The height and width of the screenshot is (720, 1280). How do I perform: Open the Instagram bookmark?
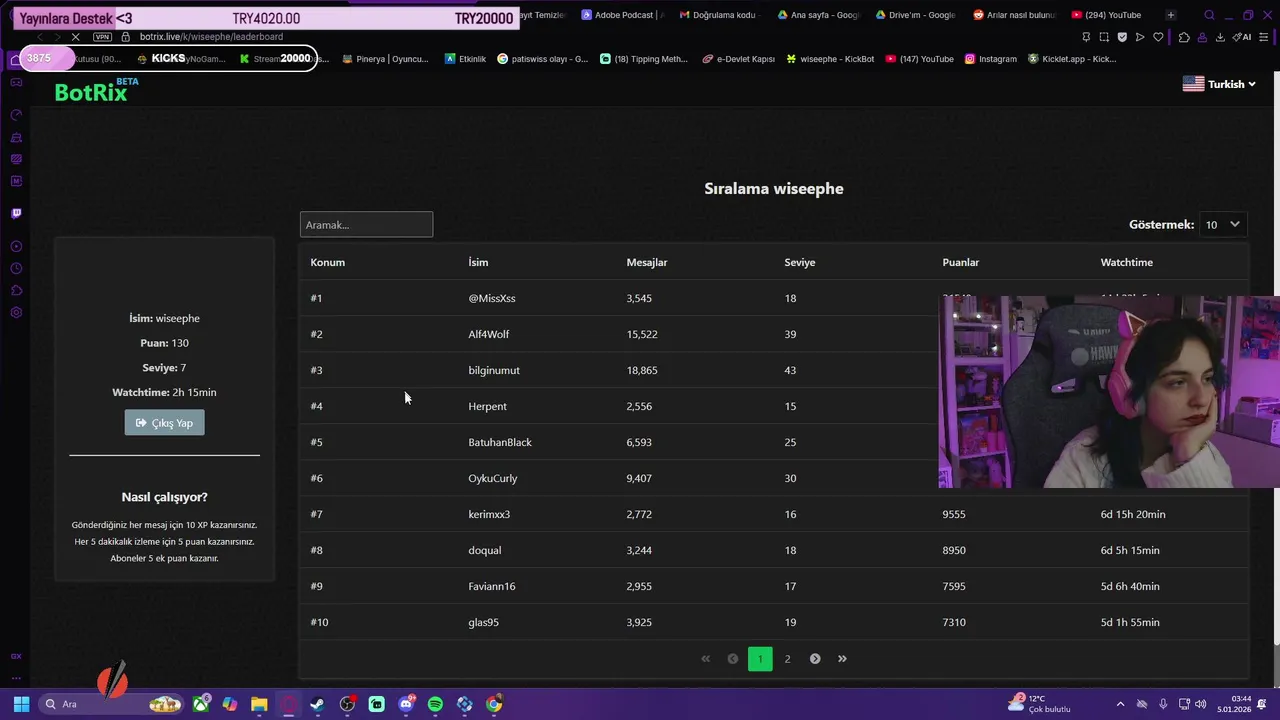click(x=990, y=59)
